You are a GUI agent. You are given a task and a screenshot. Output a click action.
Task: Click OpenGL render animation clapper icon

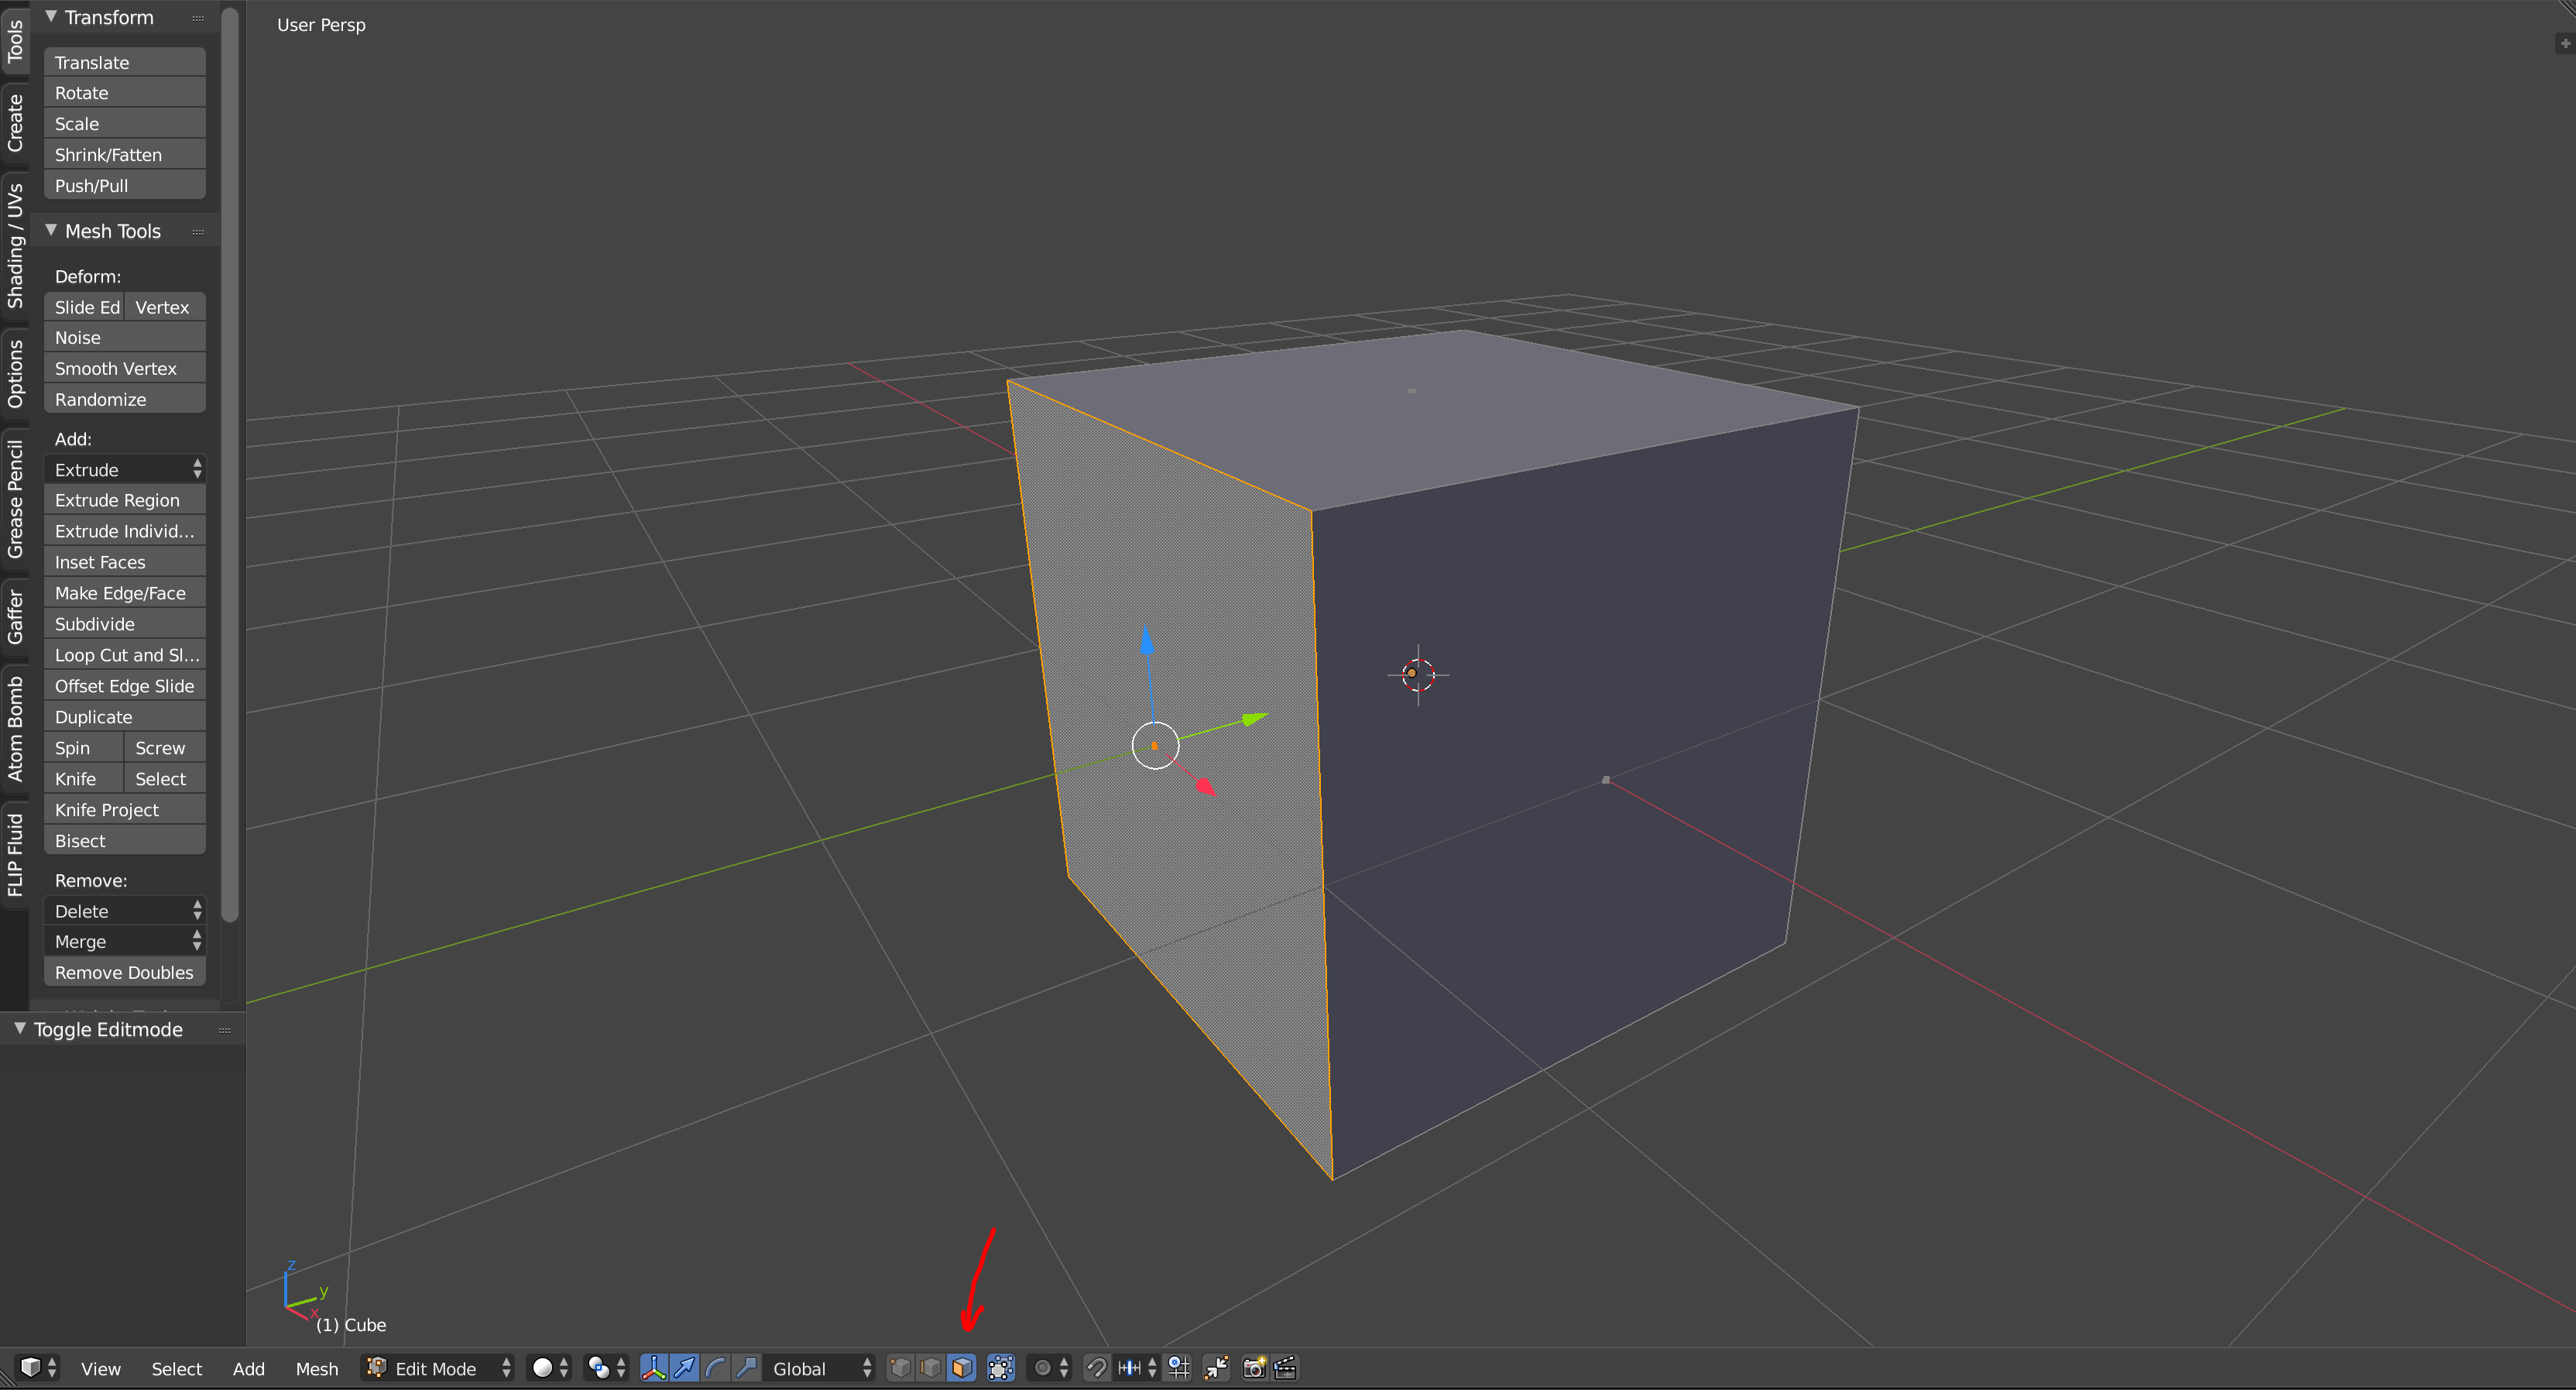pos(1286,1367)
